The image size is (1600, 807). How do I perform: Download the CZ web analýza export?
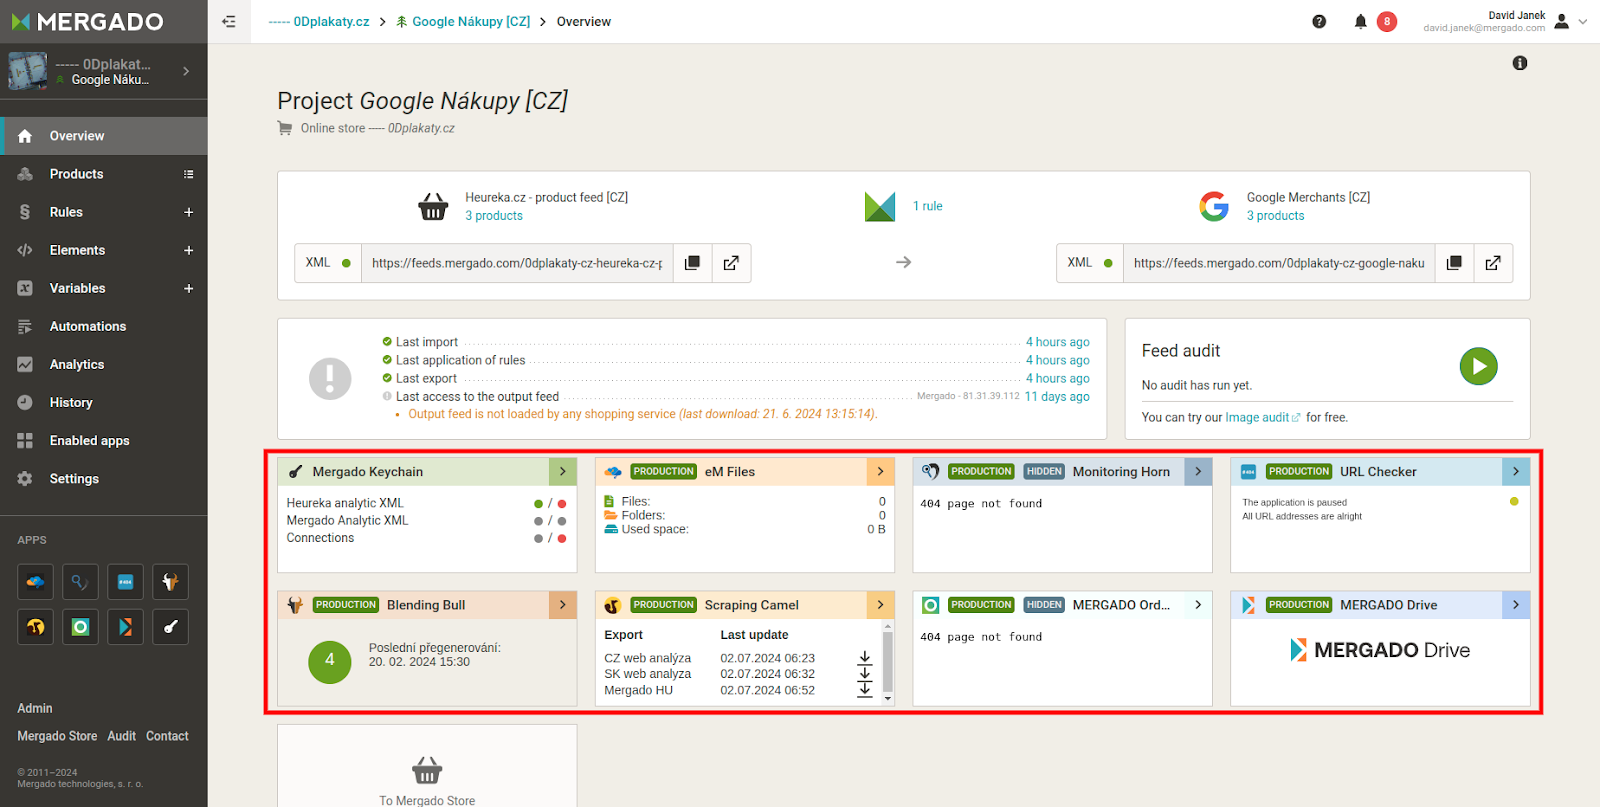click(x=865, y=658)
